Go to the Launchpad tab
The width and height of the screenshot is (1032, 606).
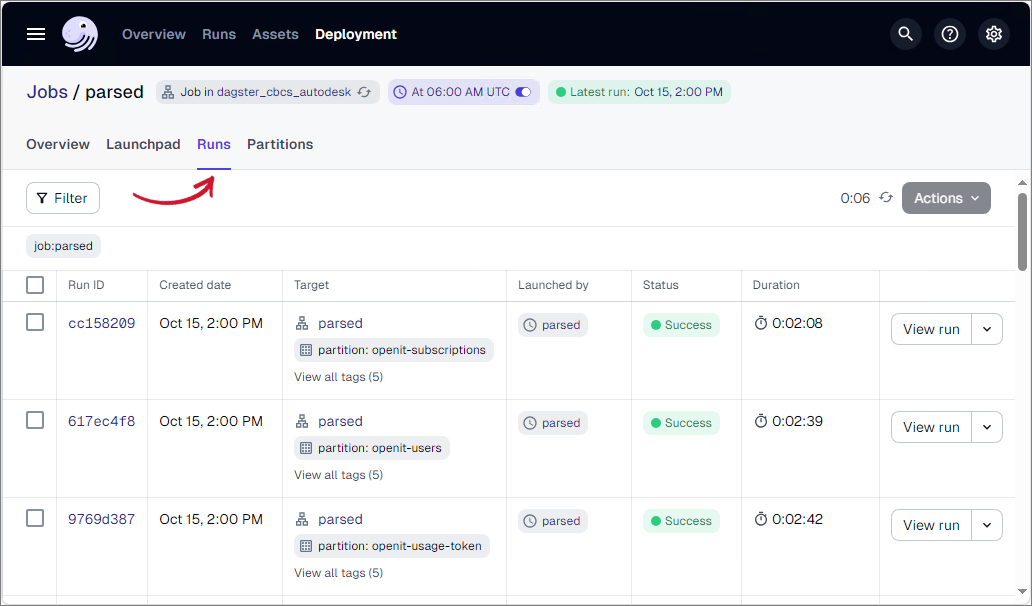tap(143, 144)
